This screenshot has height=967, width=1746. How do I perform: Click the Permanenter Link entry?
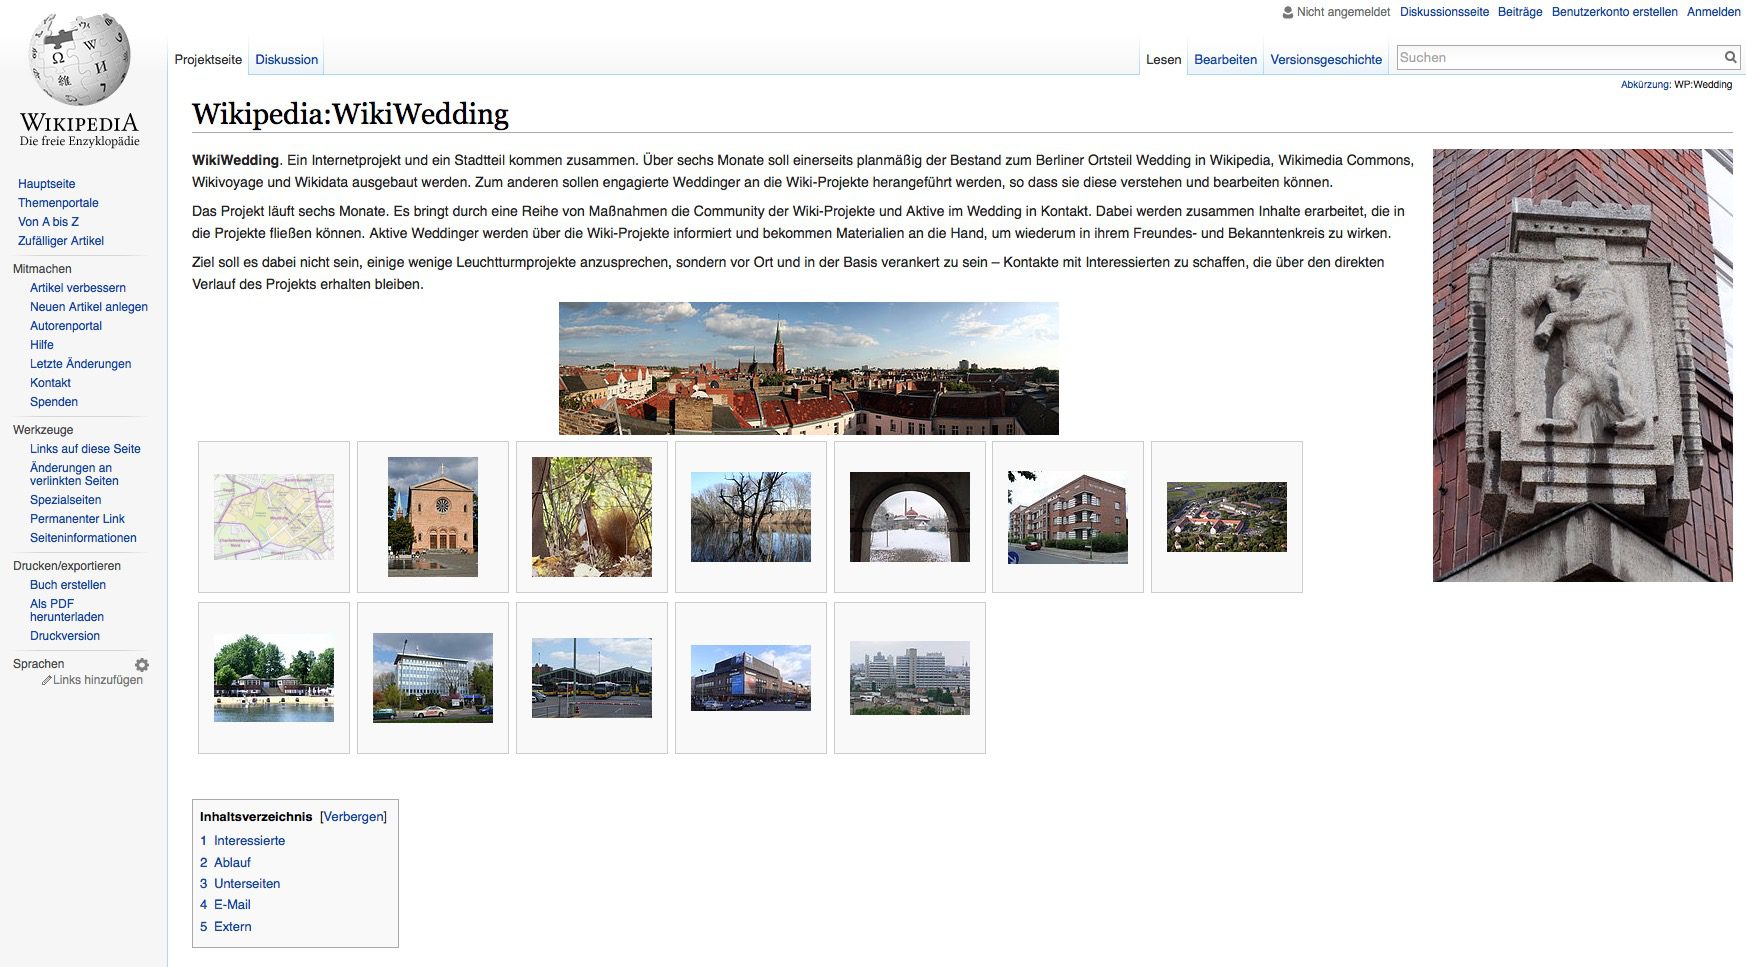click(x=77, y=519)
